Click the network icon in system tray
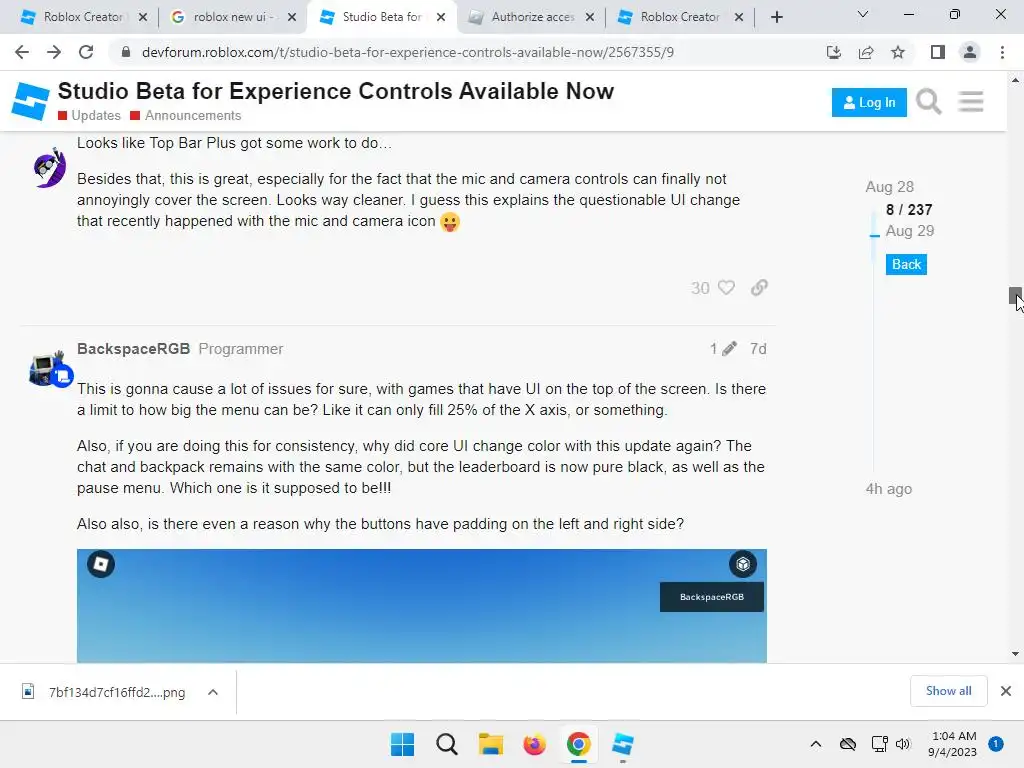This screenshot has width=1024, height=768. [x=879, y=744]
